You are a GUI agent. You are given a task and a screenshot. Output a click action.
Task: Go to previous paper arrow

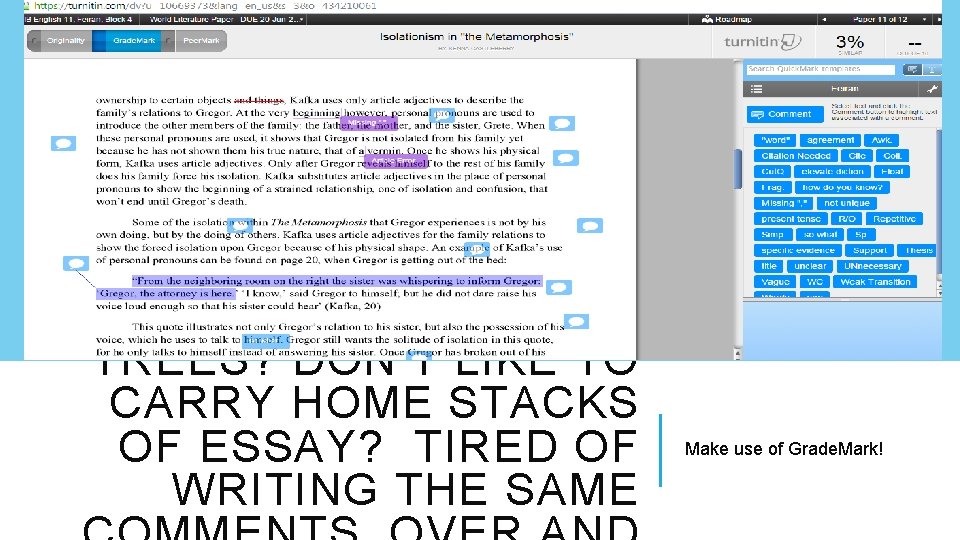[x=824, y=20]
